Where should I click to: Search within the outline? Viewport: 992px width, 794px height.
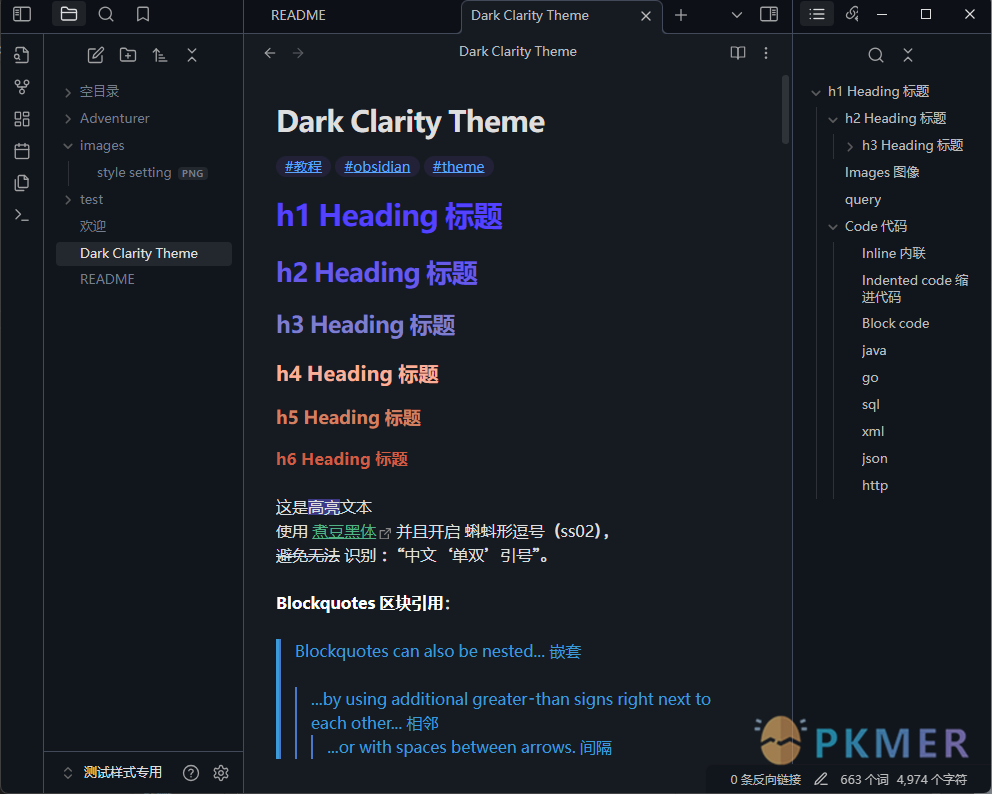point(876,55)
